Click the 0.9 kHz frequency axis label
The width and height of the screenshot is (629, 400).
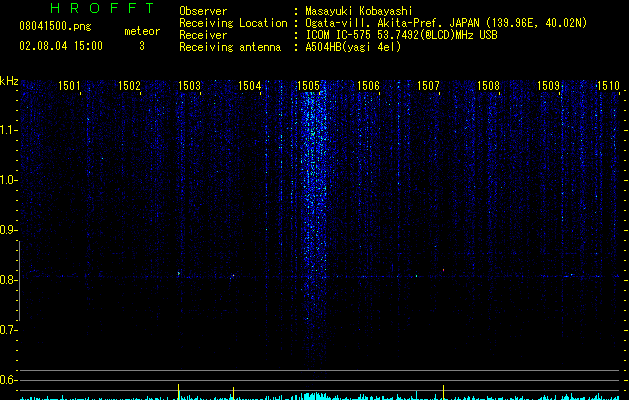pyautogui.click(x=8, y=230)
